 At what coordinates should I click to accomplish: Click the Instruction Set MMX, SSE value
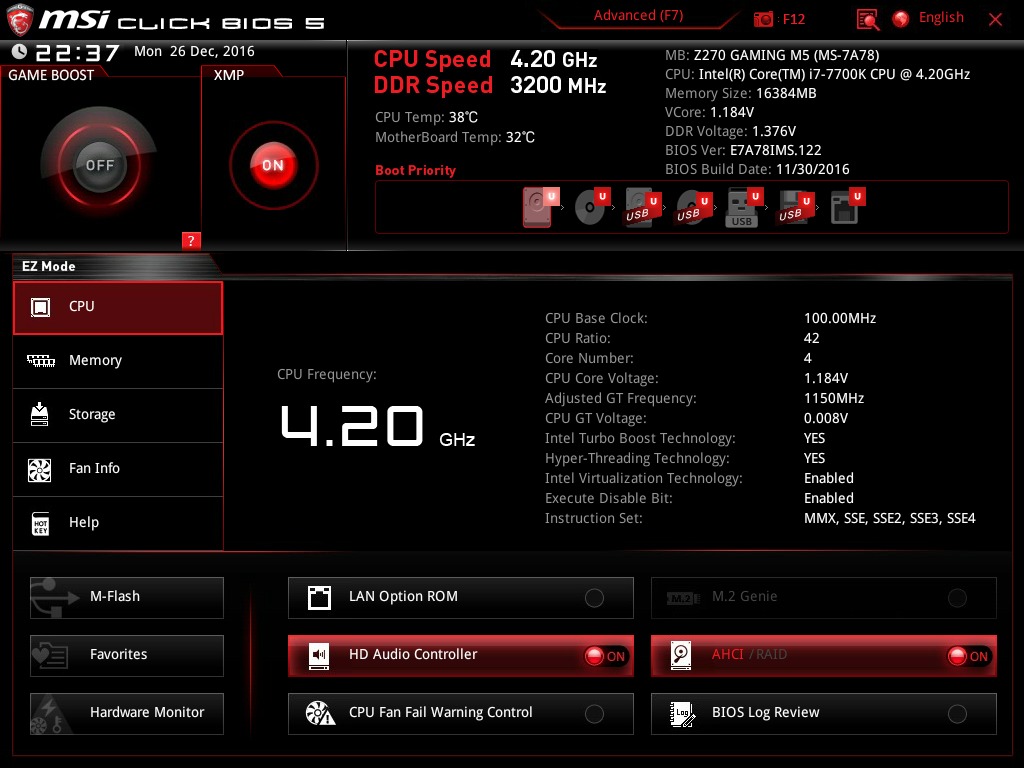click(x=889, y=519)
